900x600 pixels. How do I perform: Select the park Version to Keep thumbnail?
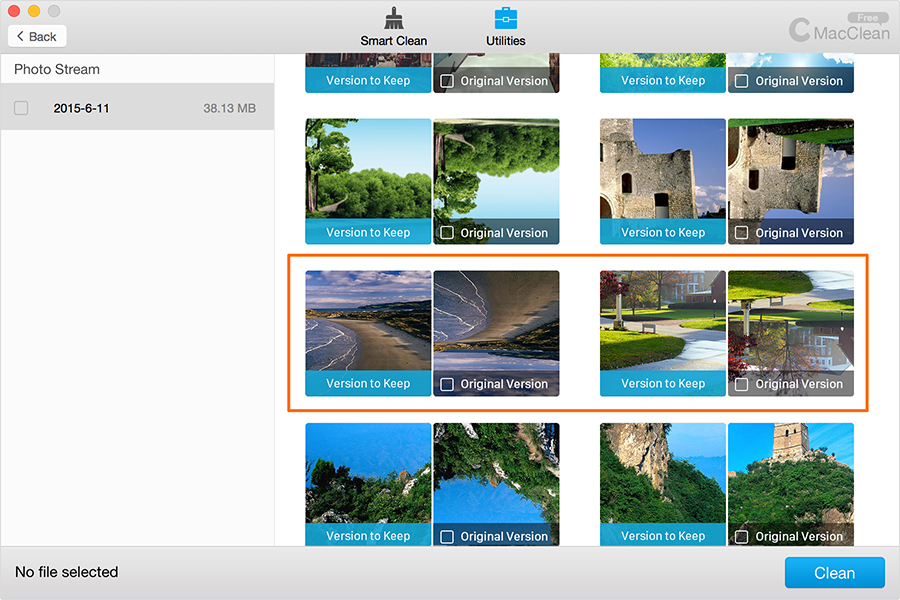[663, 321]
